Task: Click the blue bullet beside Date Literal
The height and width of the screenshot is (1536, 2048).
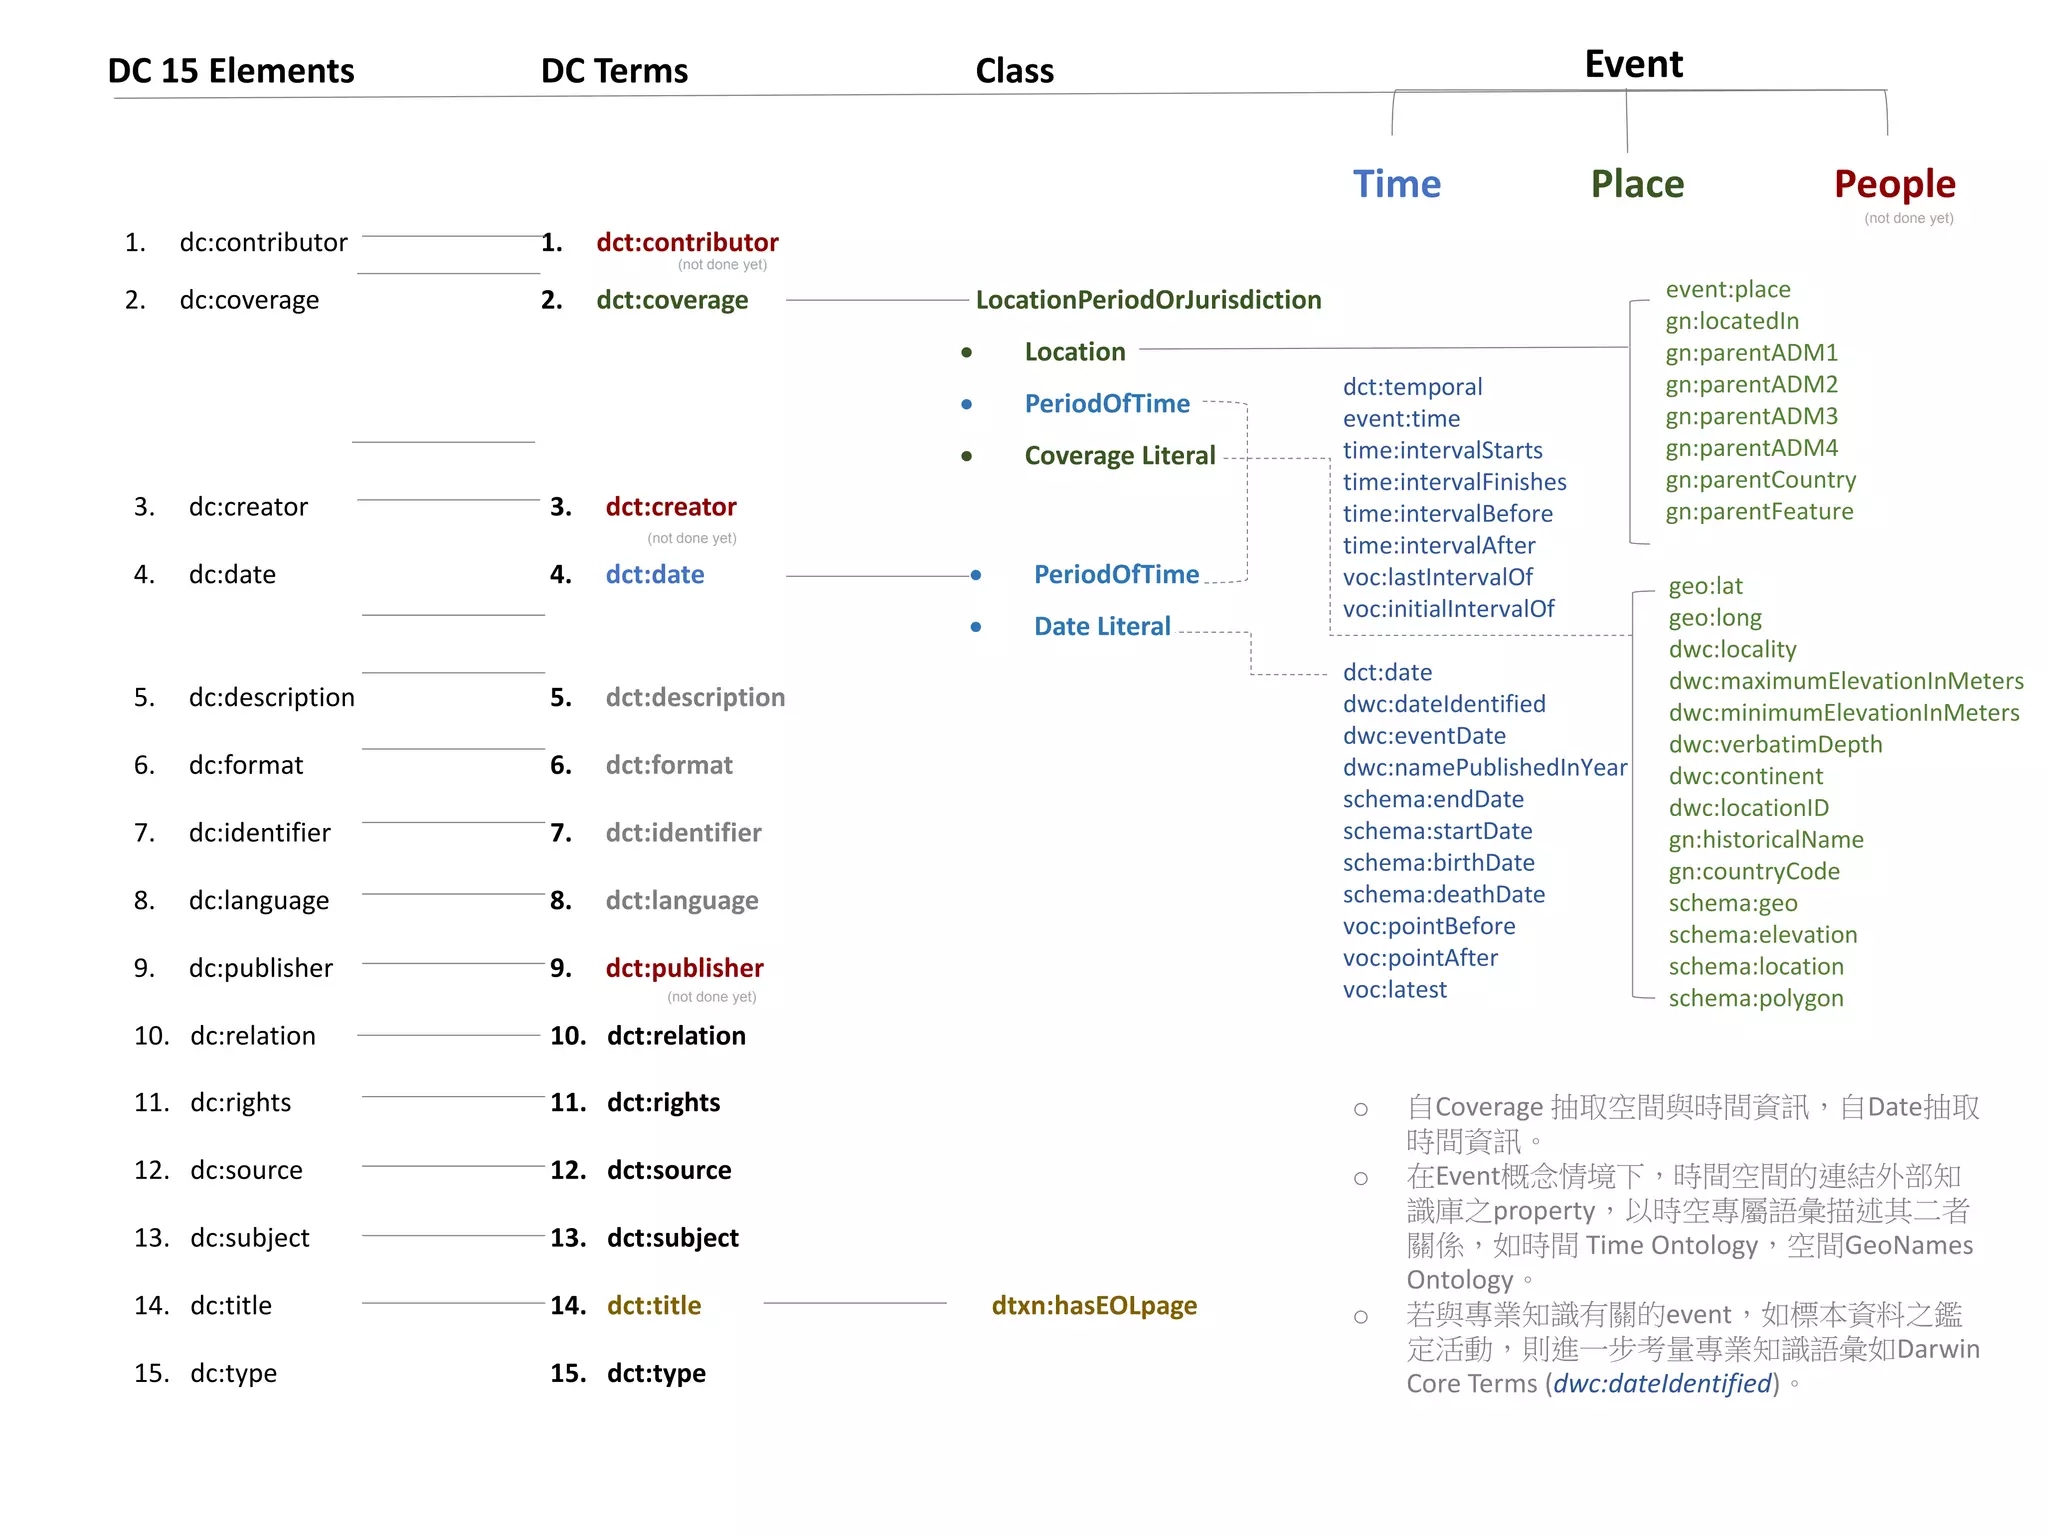Action: (x=975, y=627)
